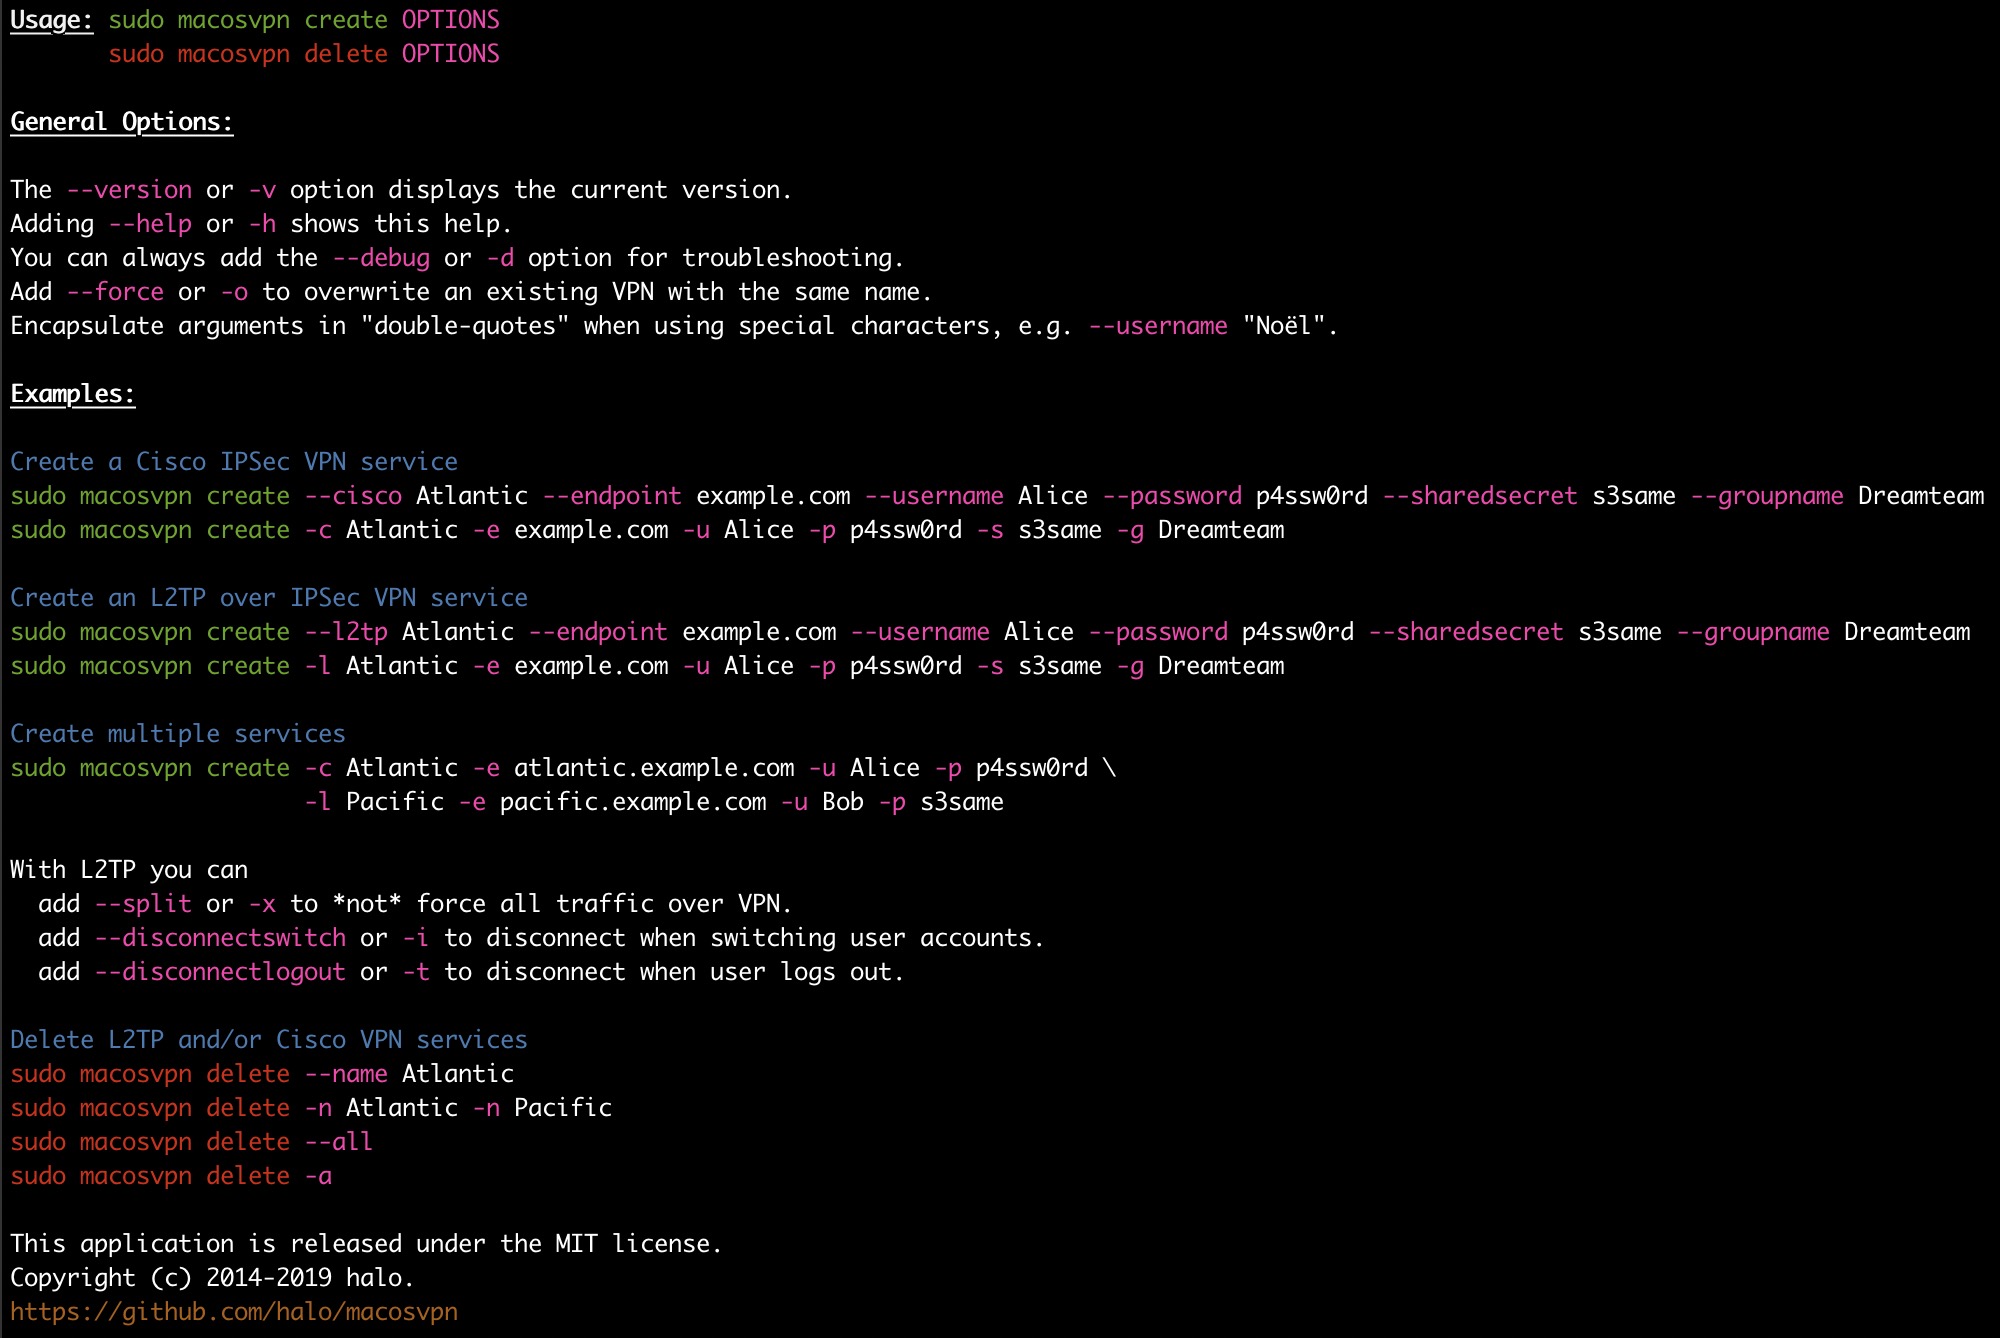Click the 'sudo macosvpn delete --all' line
Screen dimensions: 2000x1338
coord(191,1142)
